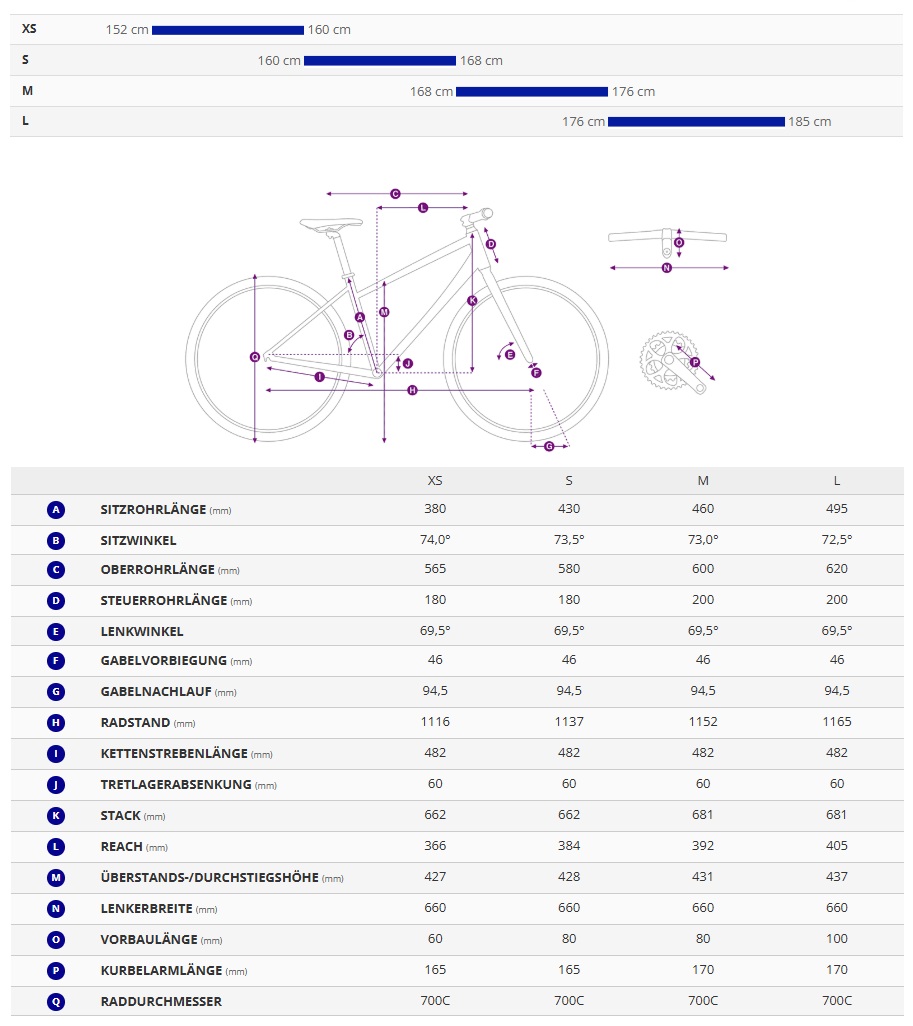Select the L column header in the geometry table
Image resolution: width=913 pixels, height=1026 pixels.
click(x=837, y=481)
